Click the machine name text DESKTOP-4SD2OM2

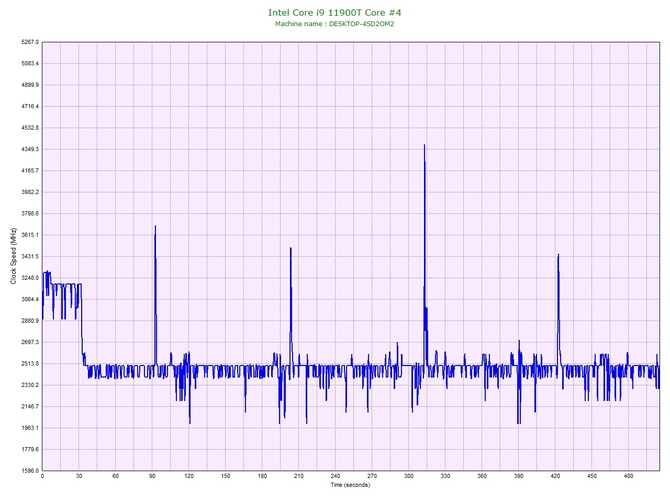click(x=361, y=24)
